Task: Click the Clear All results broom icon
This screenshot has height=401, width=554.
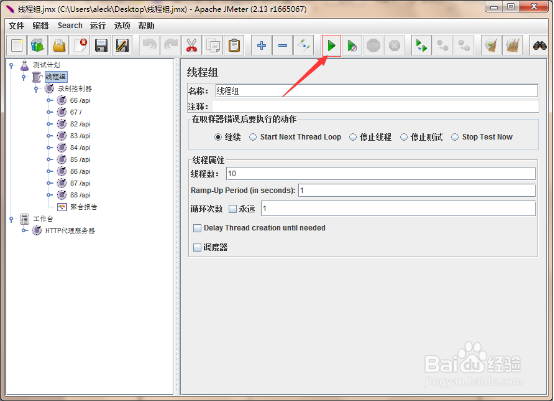Action: click(513, 46)
